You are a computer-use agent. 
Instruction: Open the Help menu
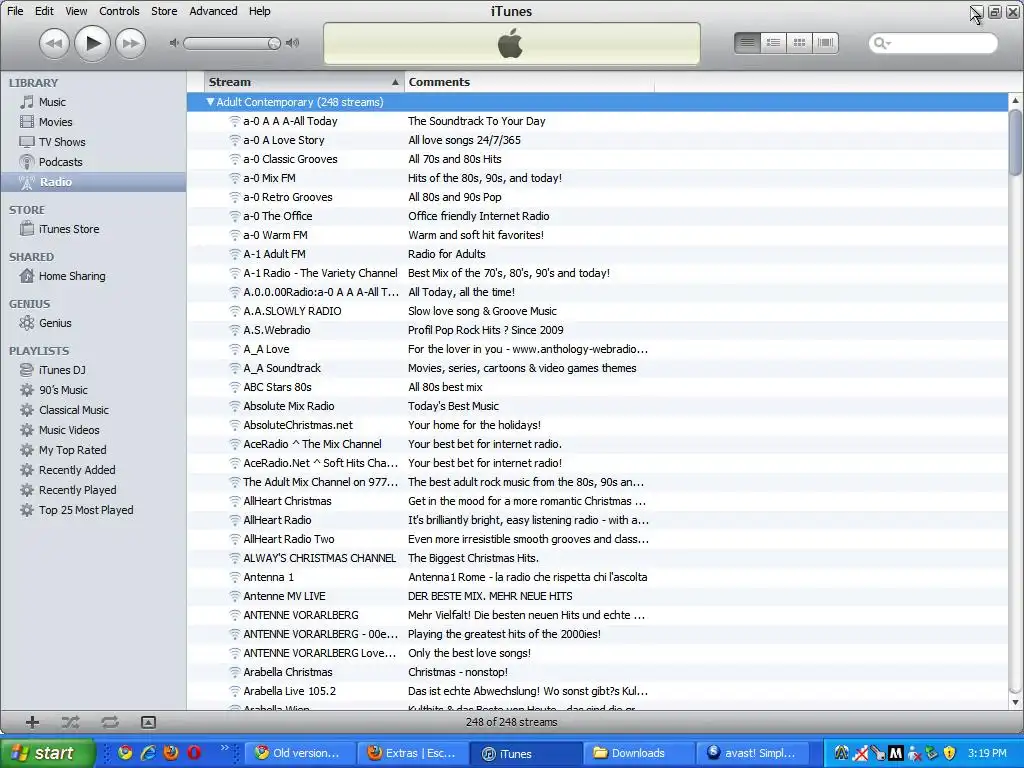pos(259,11)
